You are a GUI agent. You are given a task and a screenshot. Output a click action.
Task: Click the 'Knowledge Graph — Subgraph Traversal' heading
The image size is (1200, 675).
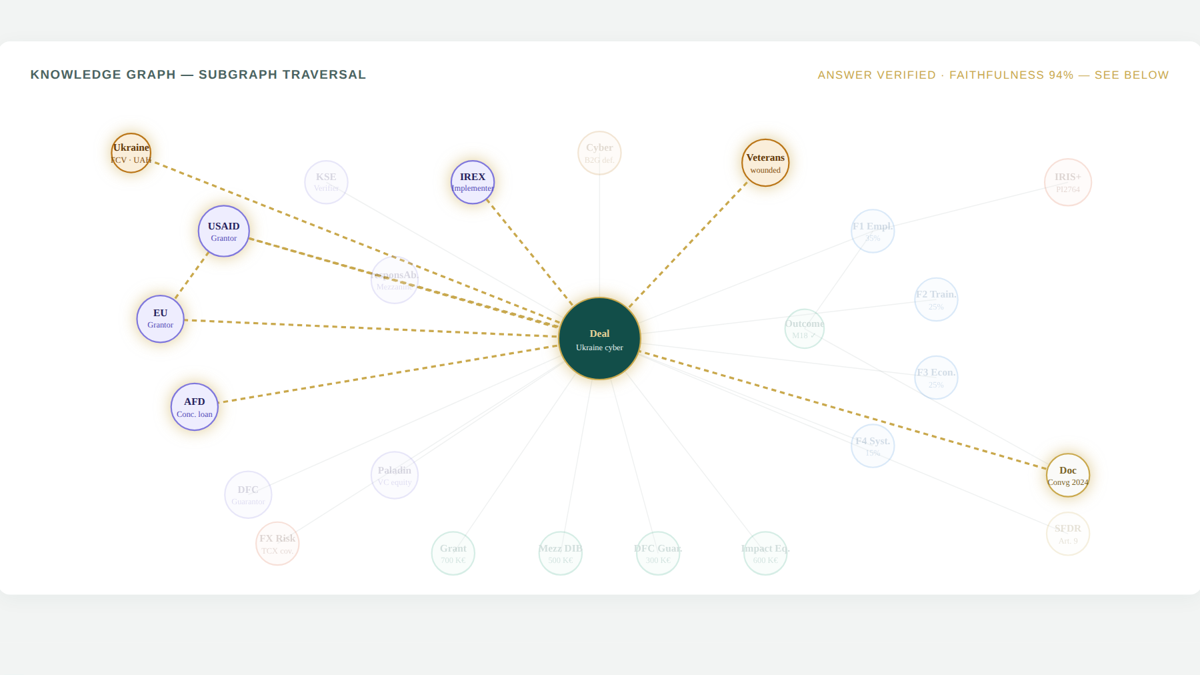pos(198,75)
